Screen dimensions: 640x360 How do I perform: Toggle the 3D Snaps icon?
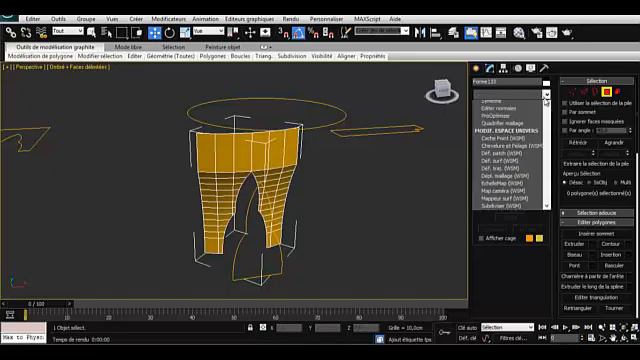click(283, 32)
